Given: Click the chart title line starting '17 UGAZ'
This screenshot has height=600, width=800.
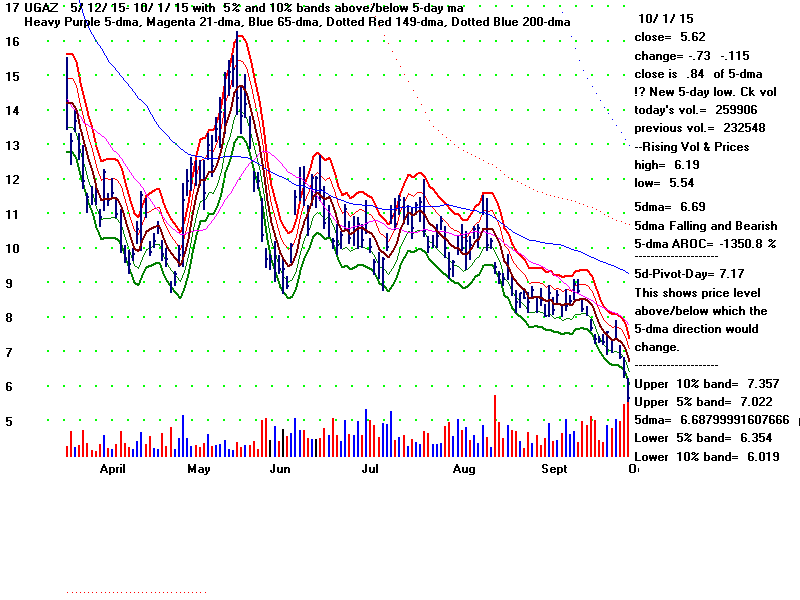Looking at the screenshot, I should [235, 8].
